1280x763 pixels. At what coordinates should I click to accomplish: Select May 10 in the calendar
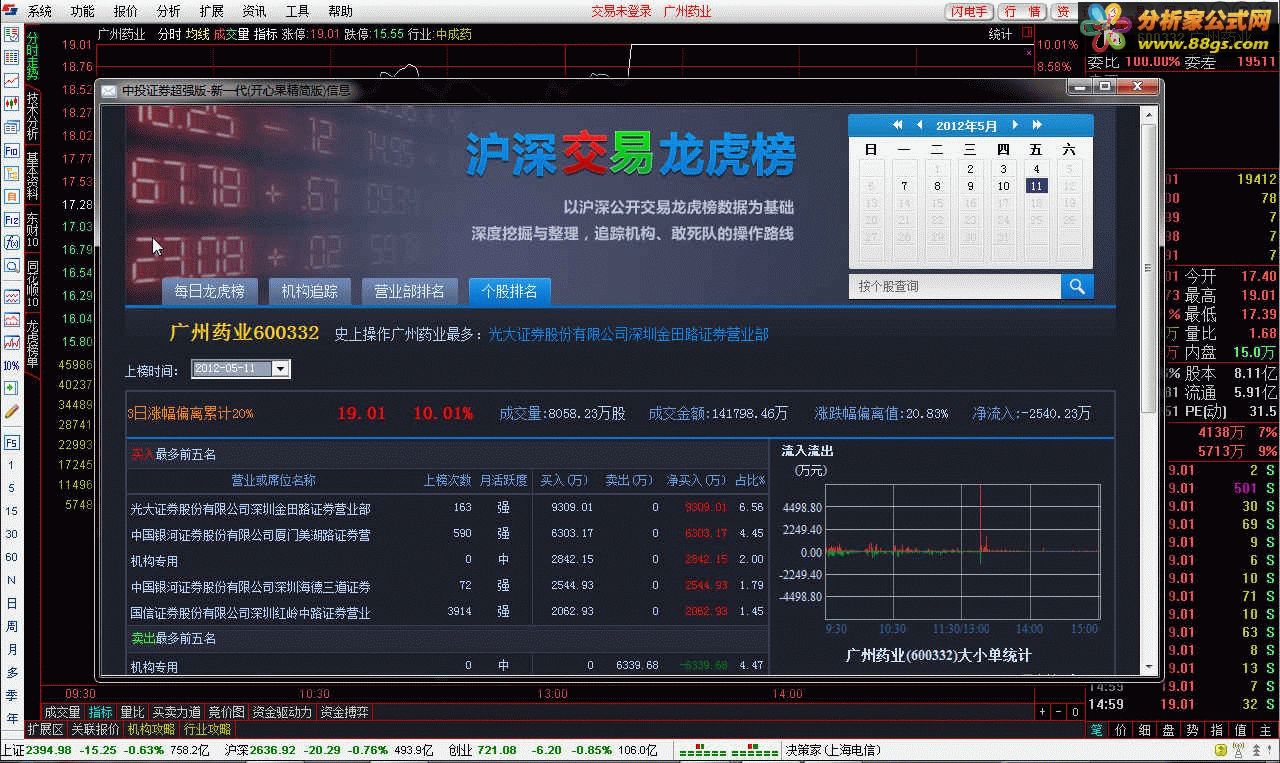1003,186
